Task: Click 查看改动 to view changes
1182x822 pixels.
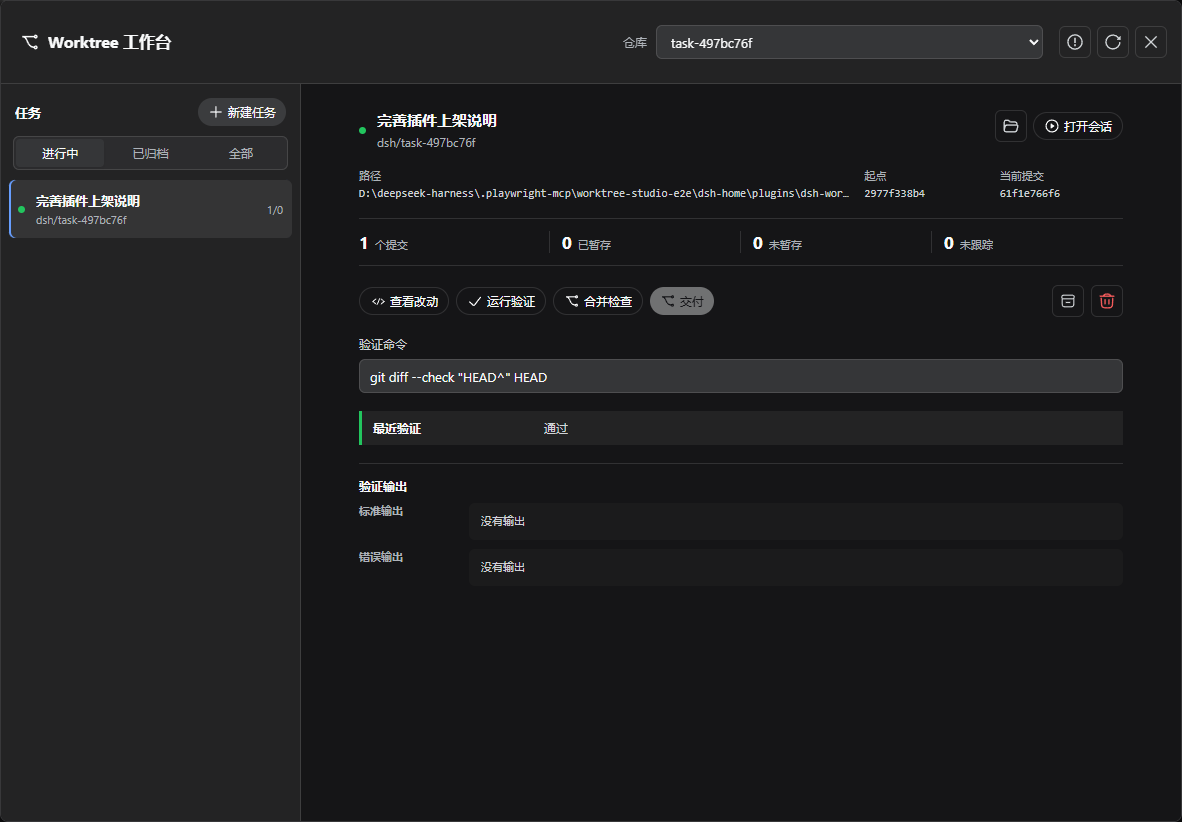Action: coord(404,301)
